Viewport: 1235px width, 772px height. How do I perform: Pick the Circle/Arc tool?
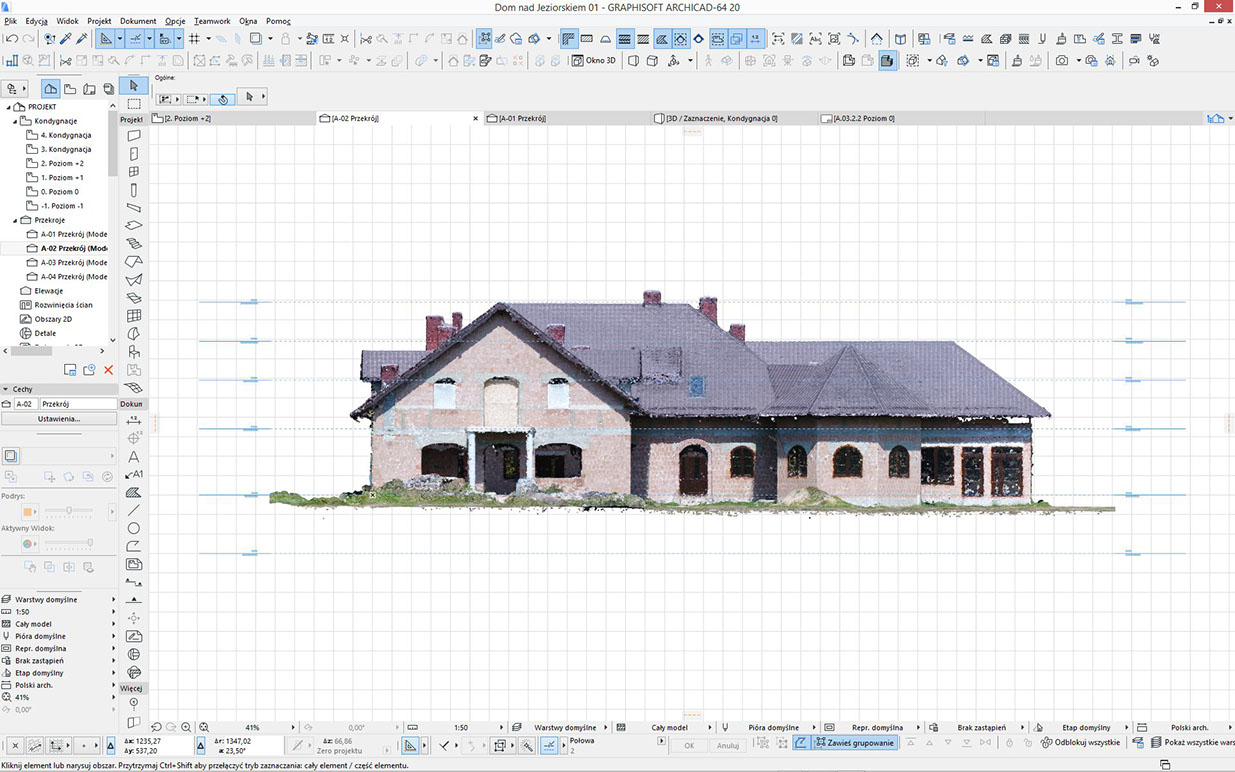pyautogui.click(x=134, y=528)
